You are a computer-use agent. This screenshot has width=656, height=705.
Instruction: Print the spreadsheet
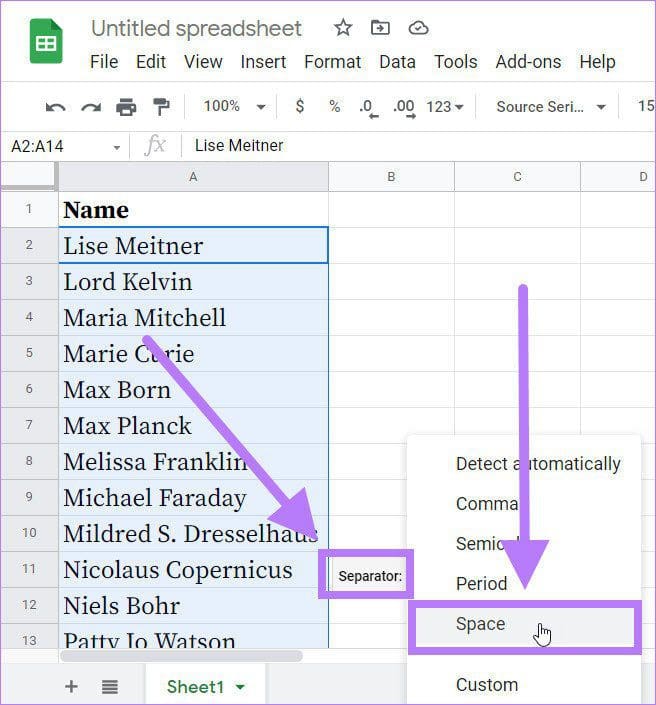[126, 107]
